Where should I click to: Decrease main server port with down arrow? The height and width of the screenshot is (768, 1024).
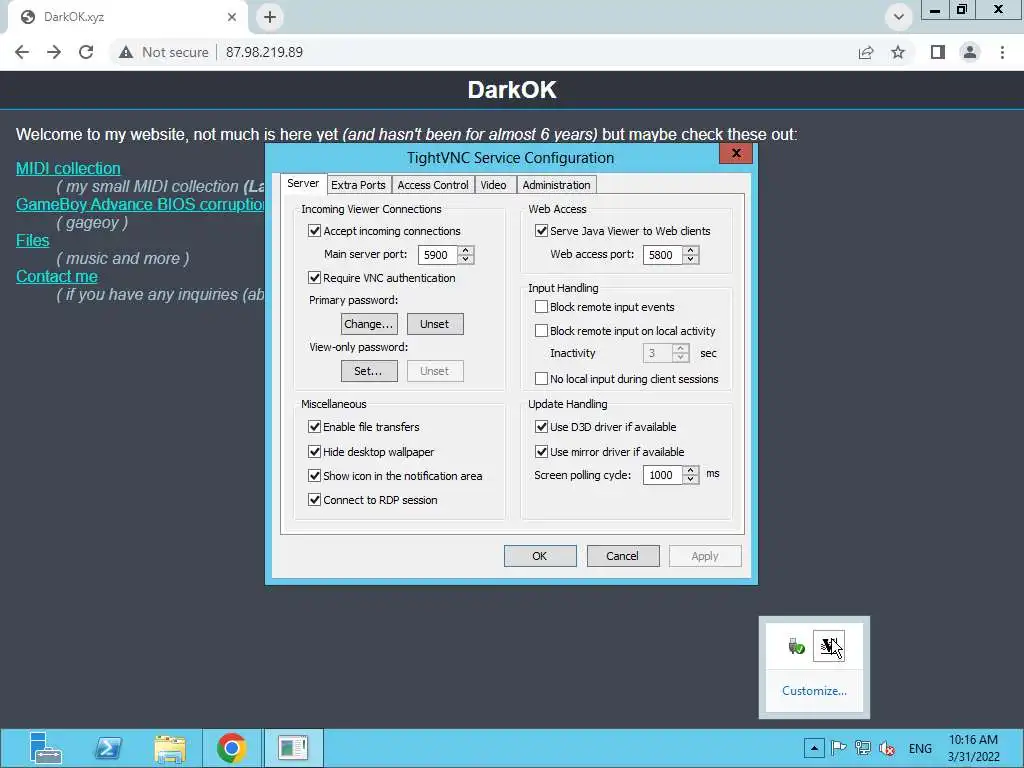(466, 259)
